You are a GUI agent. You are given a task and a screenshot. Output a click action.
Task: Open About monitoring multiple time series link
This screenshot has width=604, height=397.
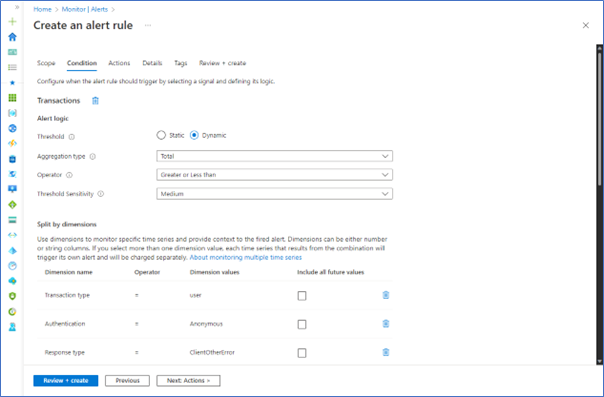[246, 257]
